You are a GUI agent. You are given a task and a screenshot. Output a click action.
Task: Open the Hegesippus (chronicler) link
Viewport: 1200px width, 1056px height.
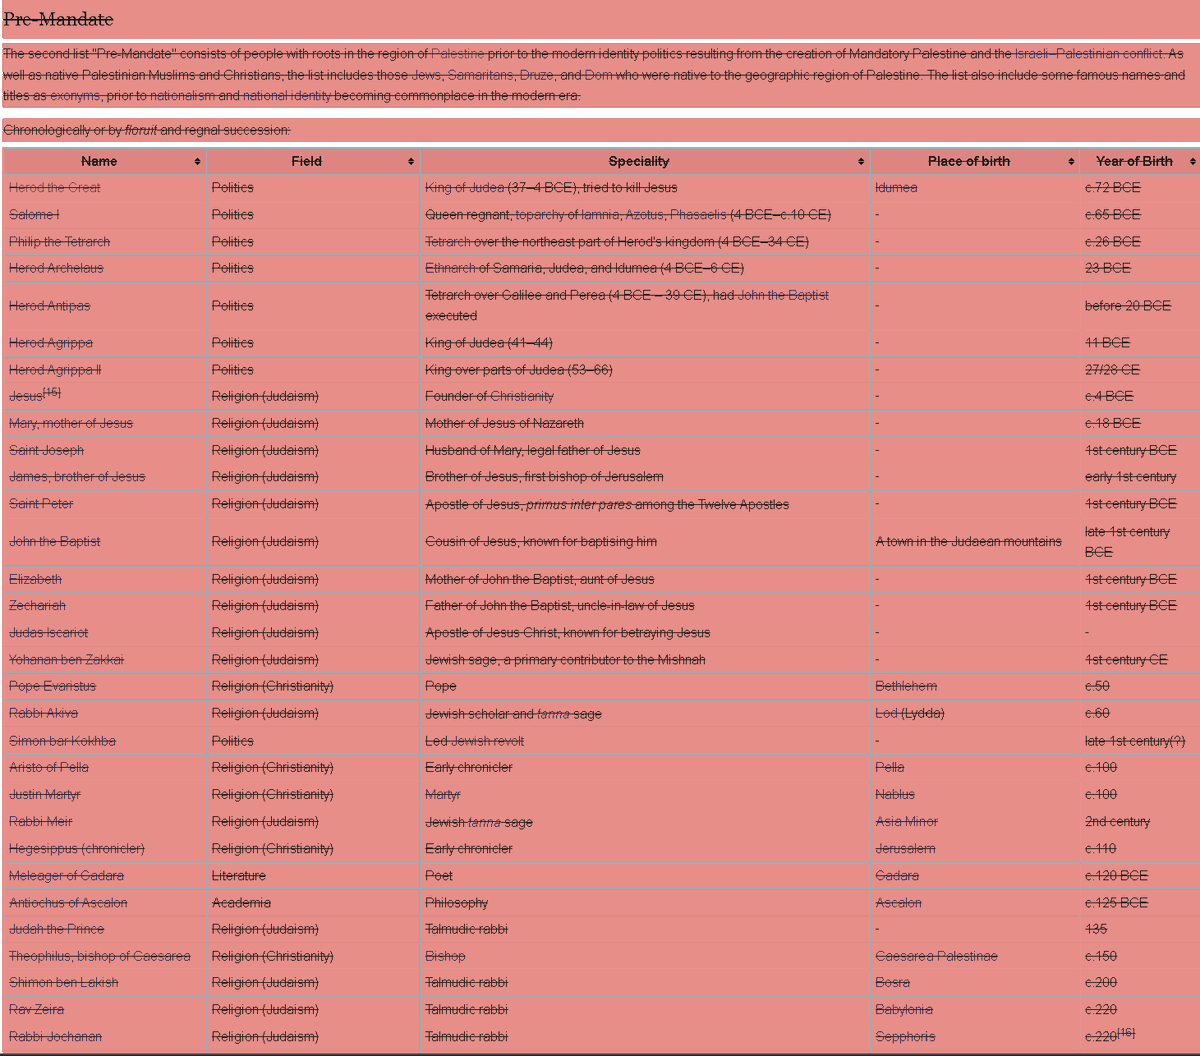tap(77, 849)
